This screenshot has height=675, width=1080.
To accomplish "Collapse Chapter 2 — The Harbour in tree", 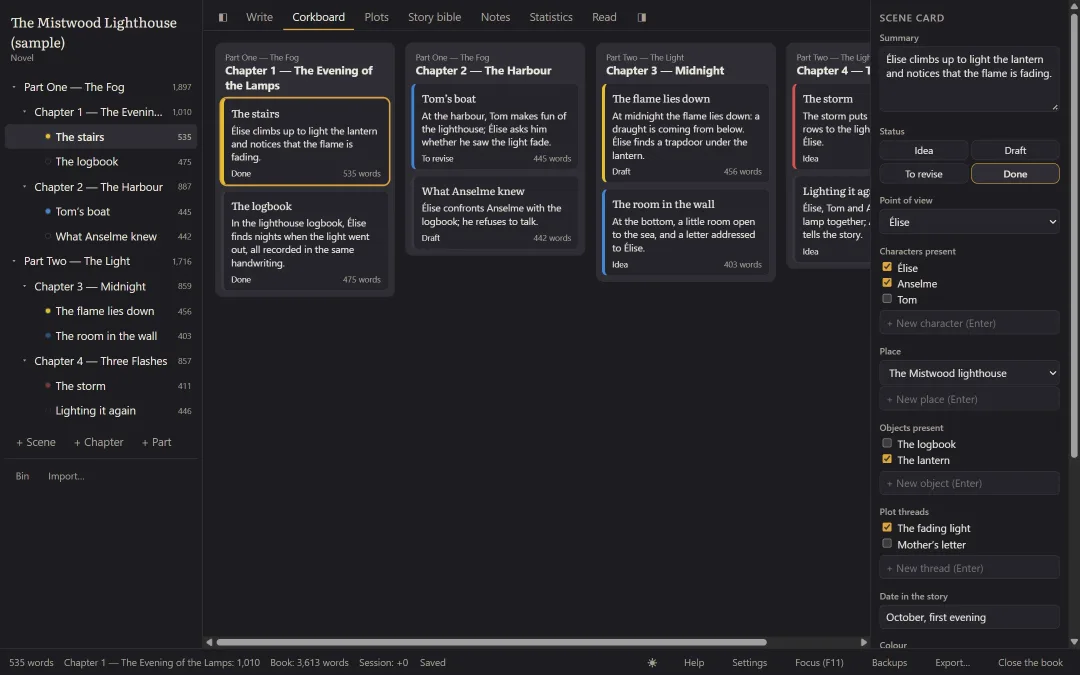I will coord(25,187).
